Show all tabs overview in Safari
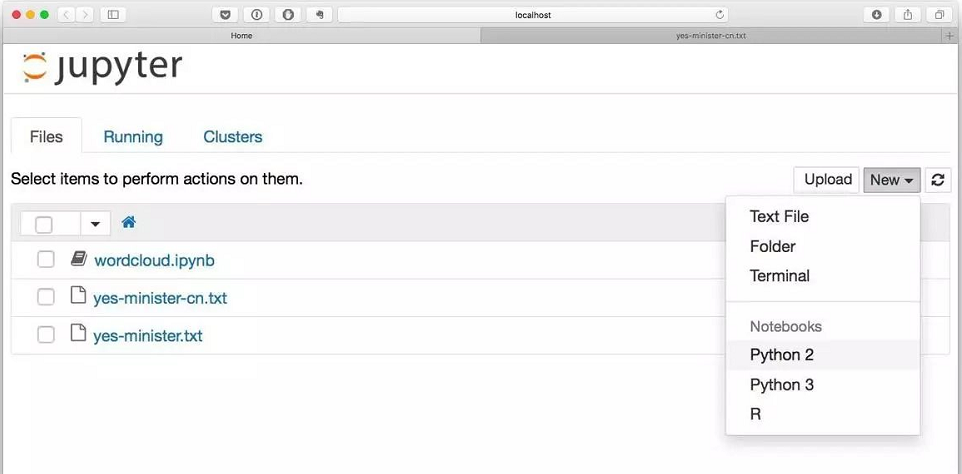This screenshot has height=474, width=962. pyautogui.click(x=939, y=15)
